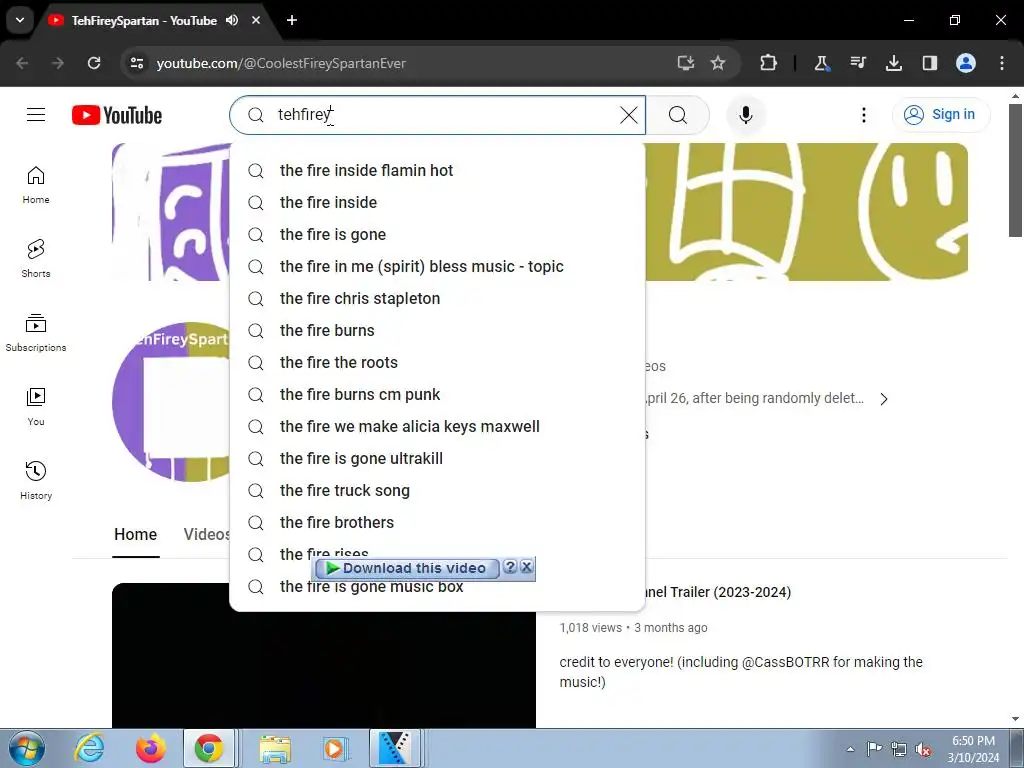Screen dimensions: 1024x768
Task: Clear the search box with X
Action: tap(628, 115)
